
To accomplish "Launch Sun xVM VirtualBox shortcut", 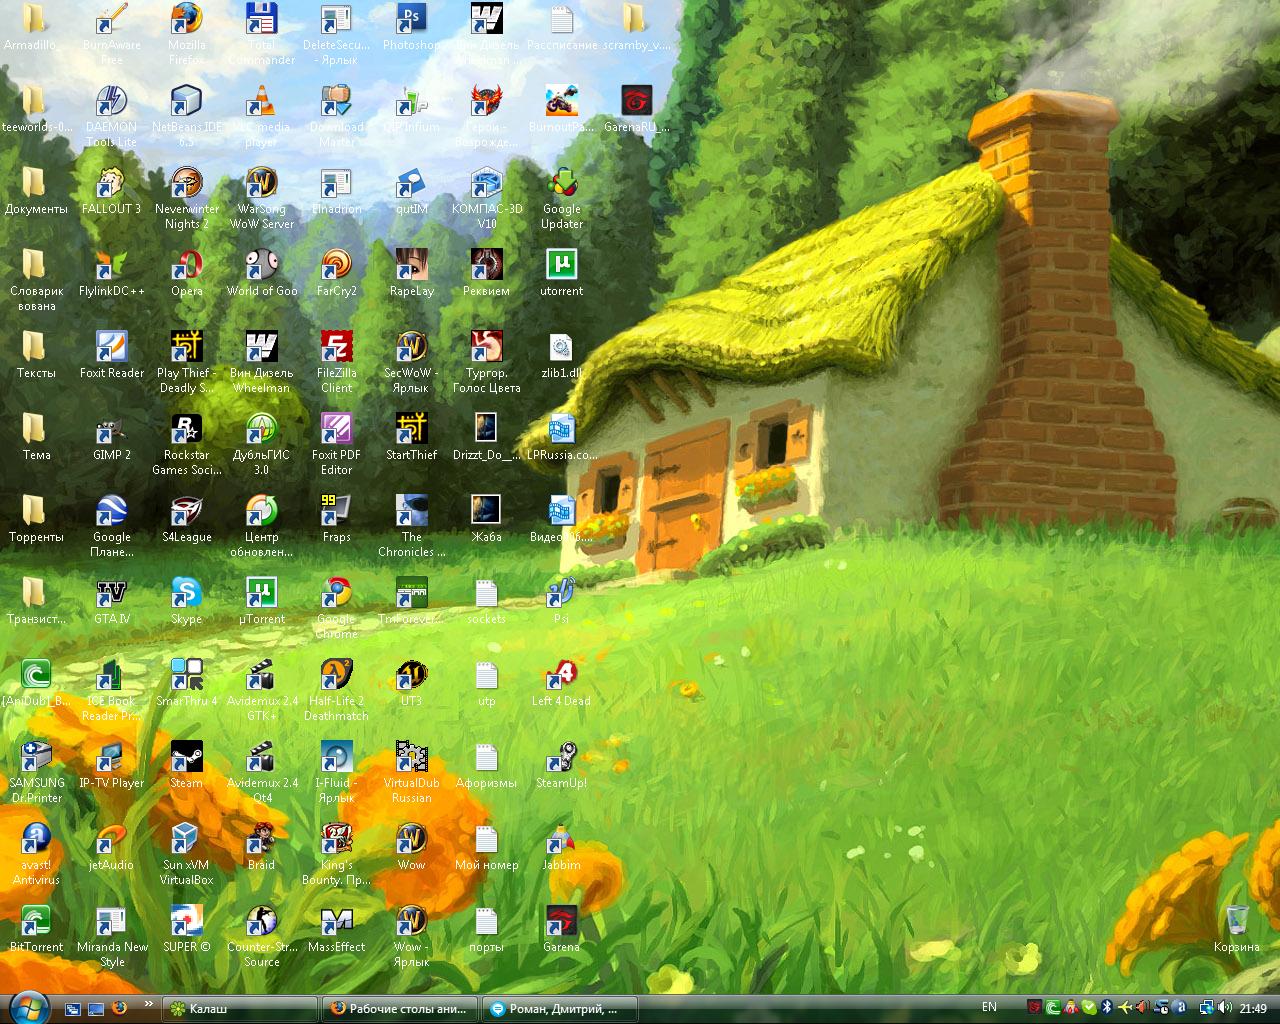I will [187, 854].
